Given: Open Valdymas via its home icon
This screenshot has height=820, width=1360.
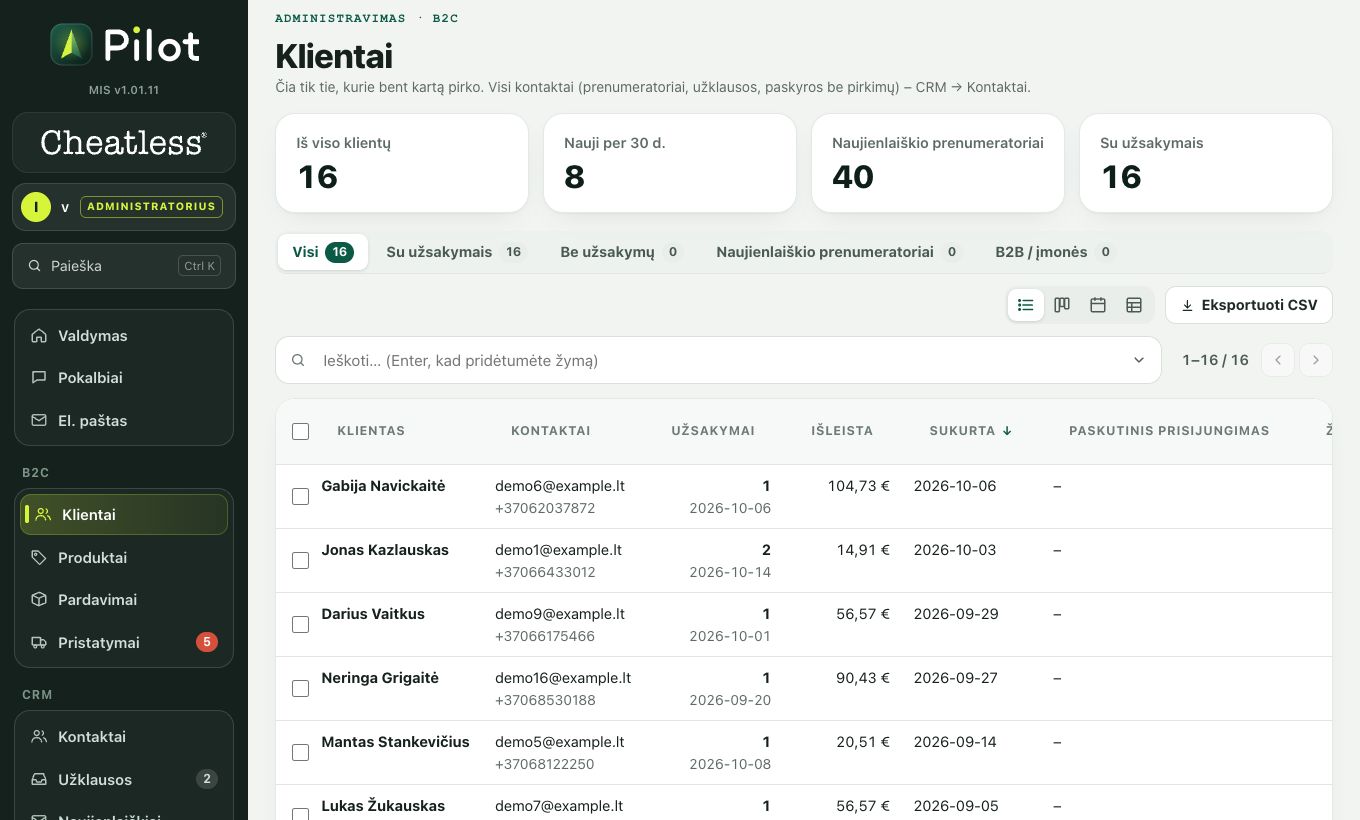Looking at the screenshot, I should 39,336.
